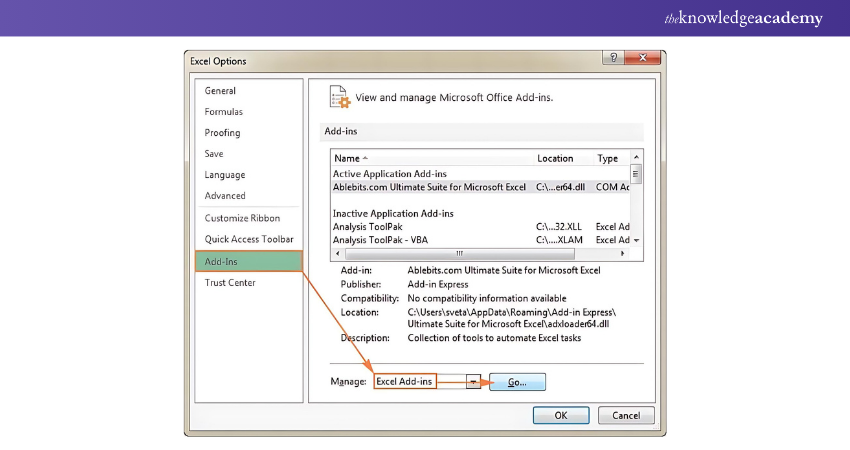
Task: Click the Cancel button
Action: (626, 415)
